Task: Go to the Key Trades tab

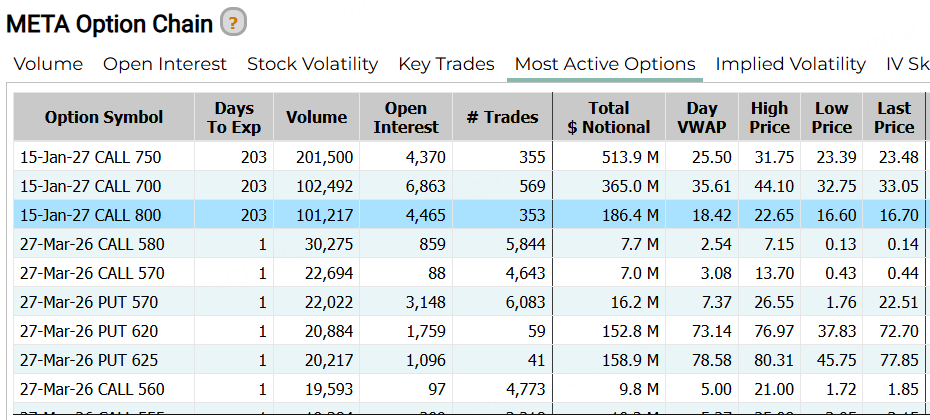Action: point(446,64)
